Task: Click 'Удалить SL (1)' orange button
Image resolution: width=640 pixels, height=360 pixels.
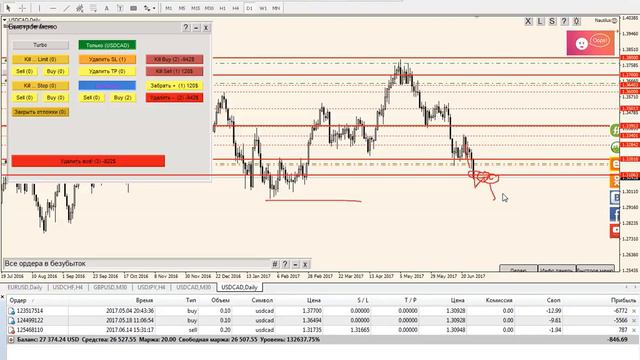Action: [x=107, y=59]
